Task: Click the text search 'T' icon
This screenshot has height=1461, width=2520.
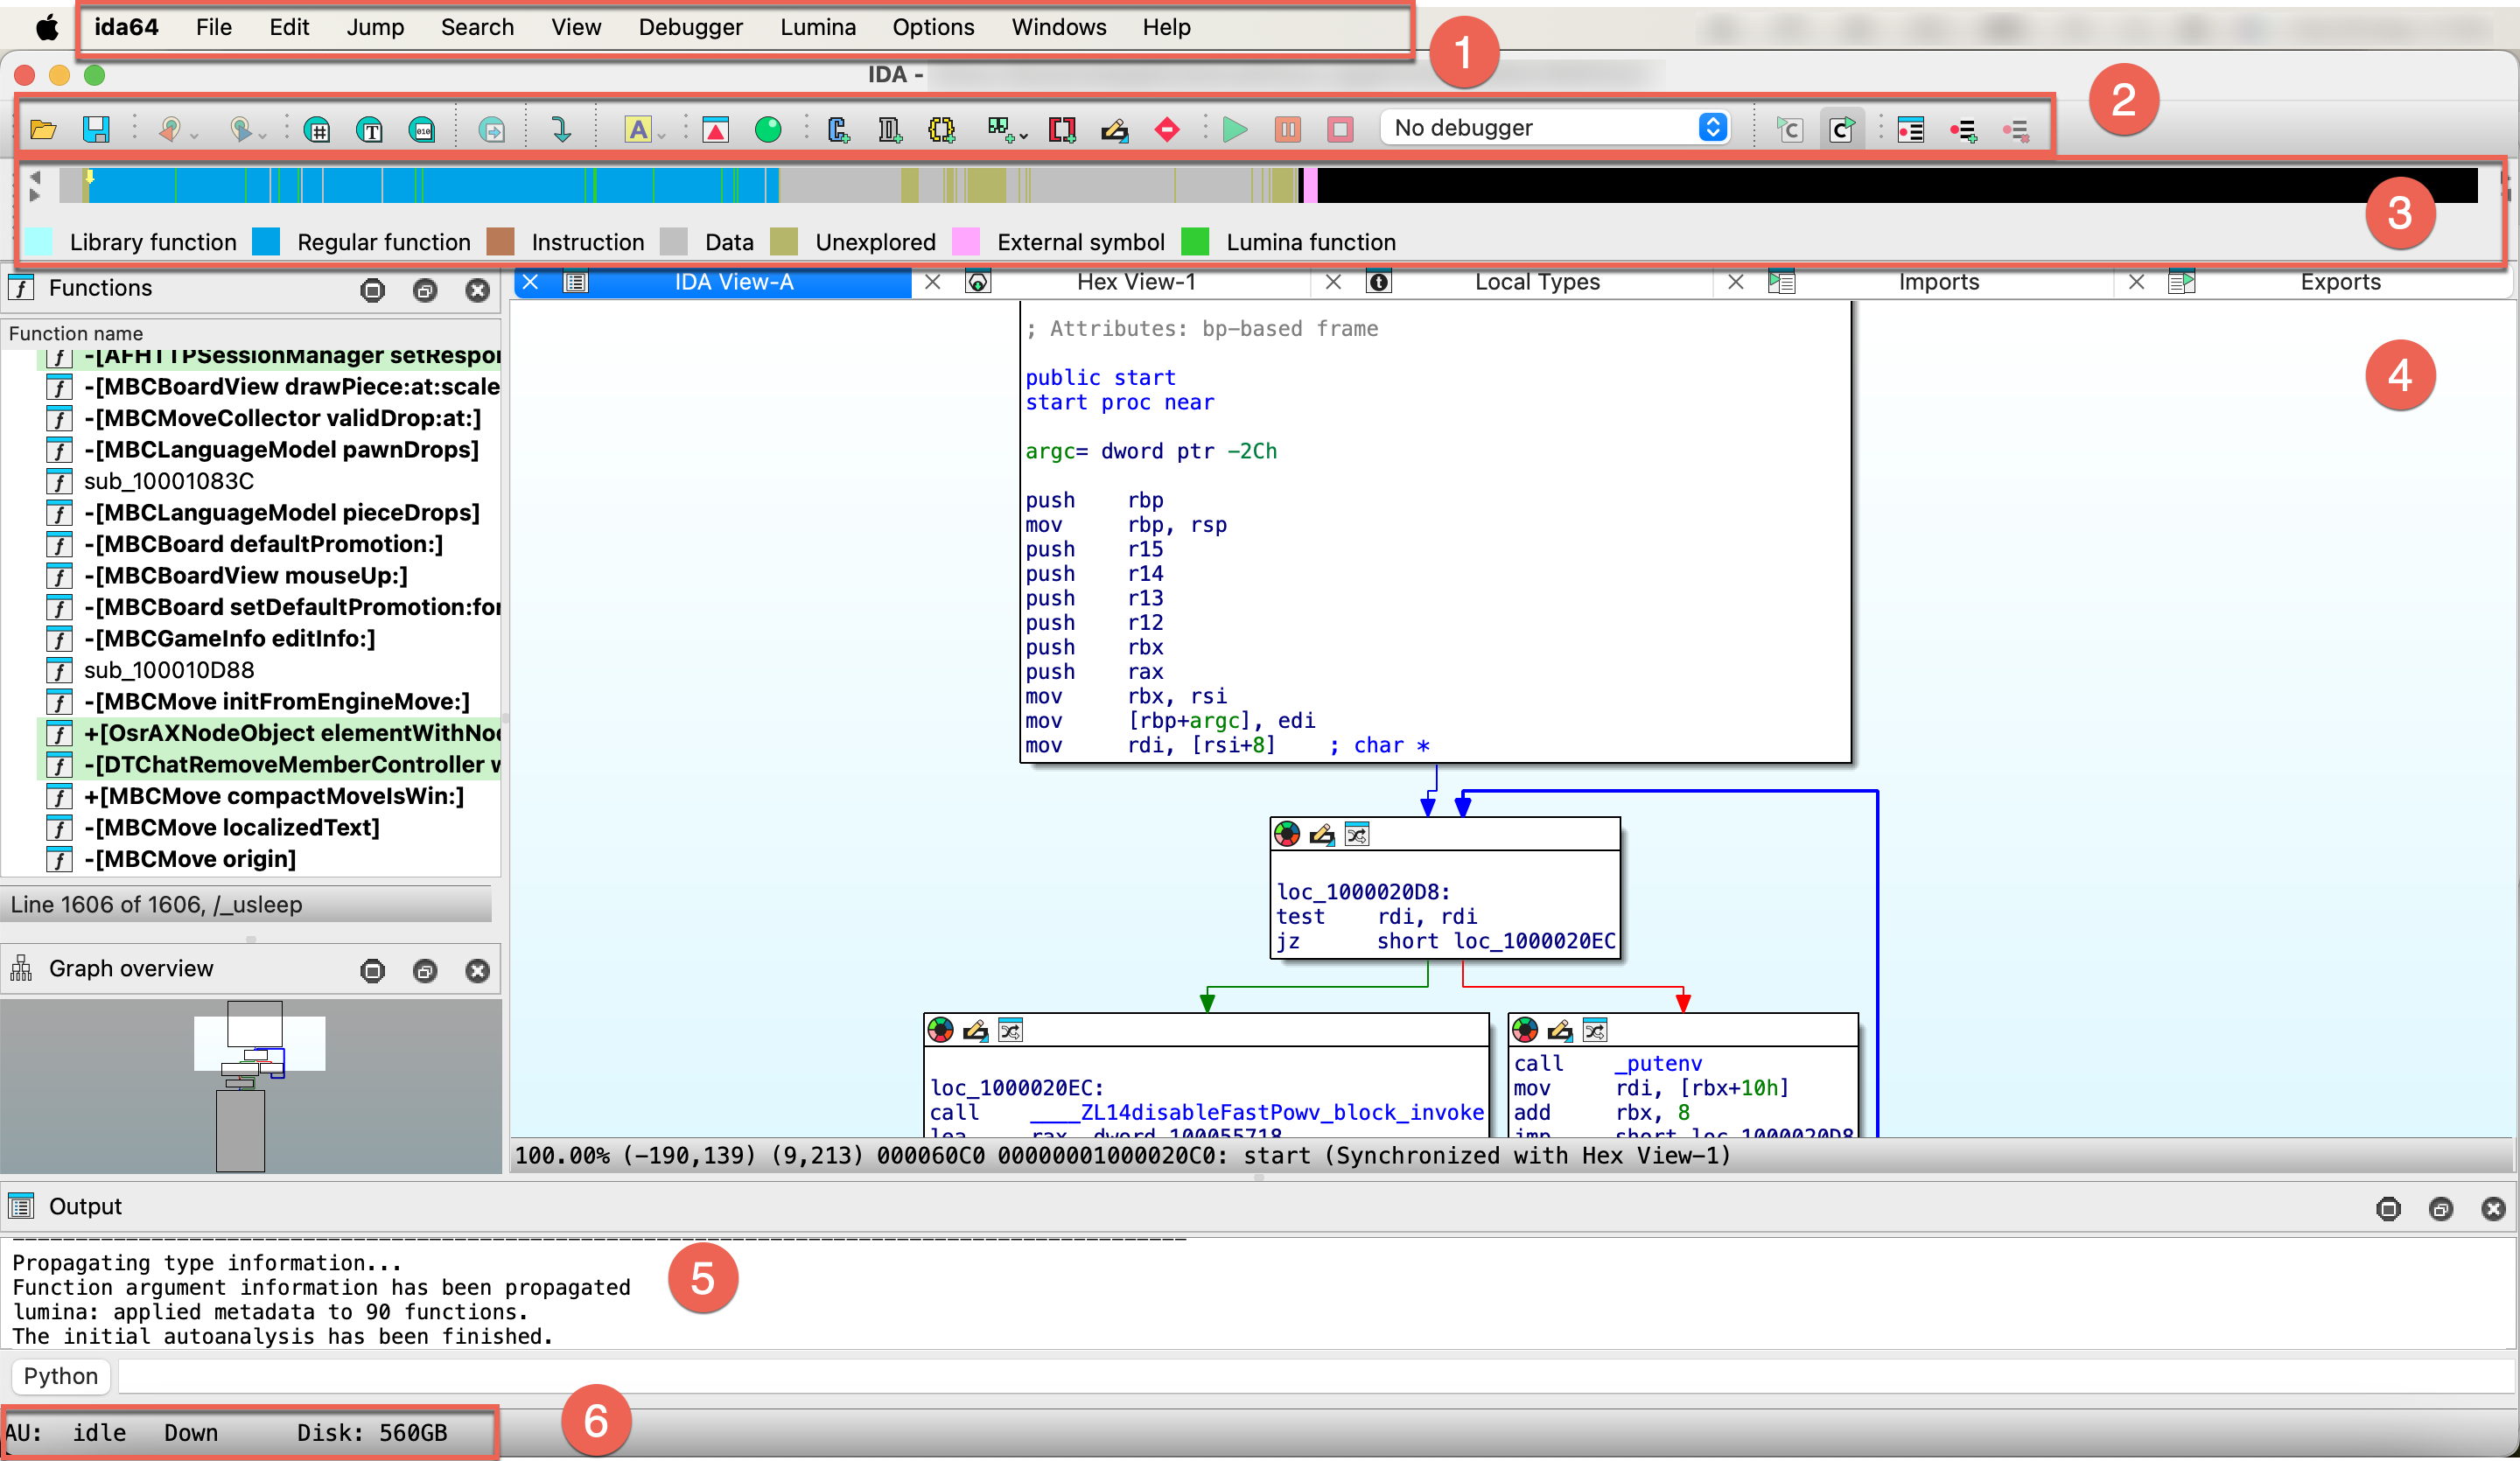Action: pyautogui.click(x=369, y=129)
